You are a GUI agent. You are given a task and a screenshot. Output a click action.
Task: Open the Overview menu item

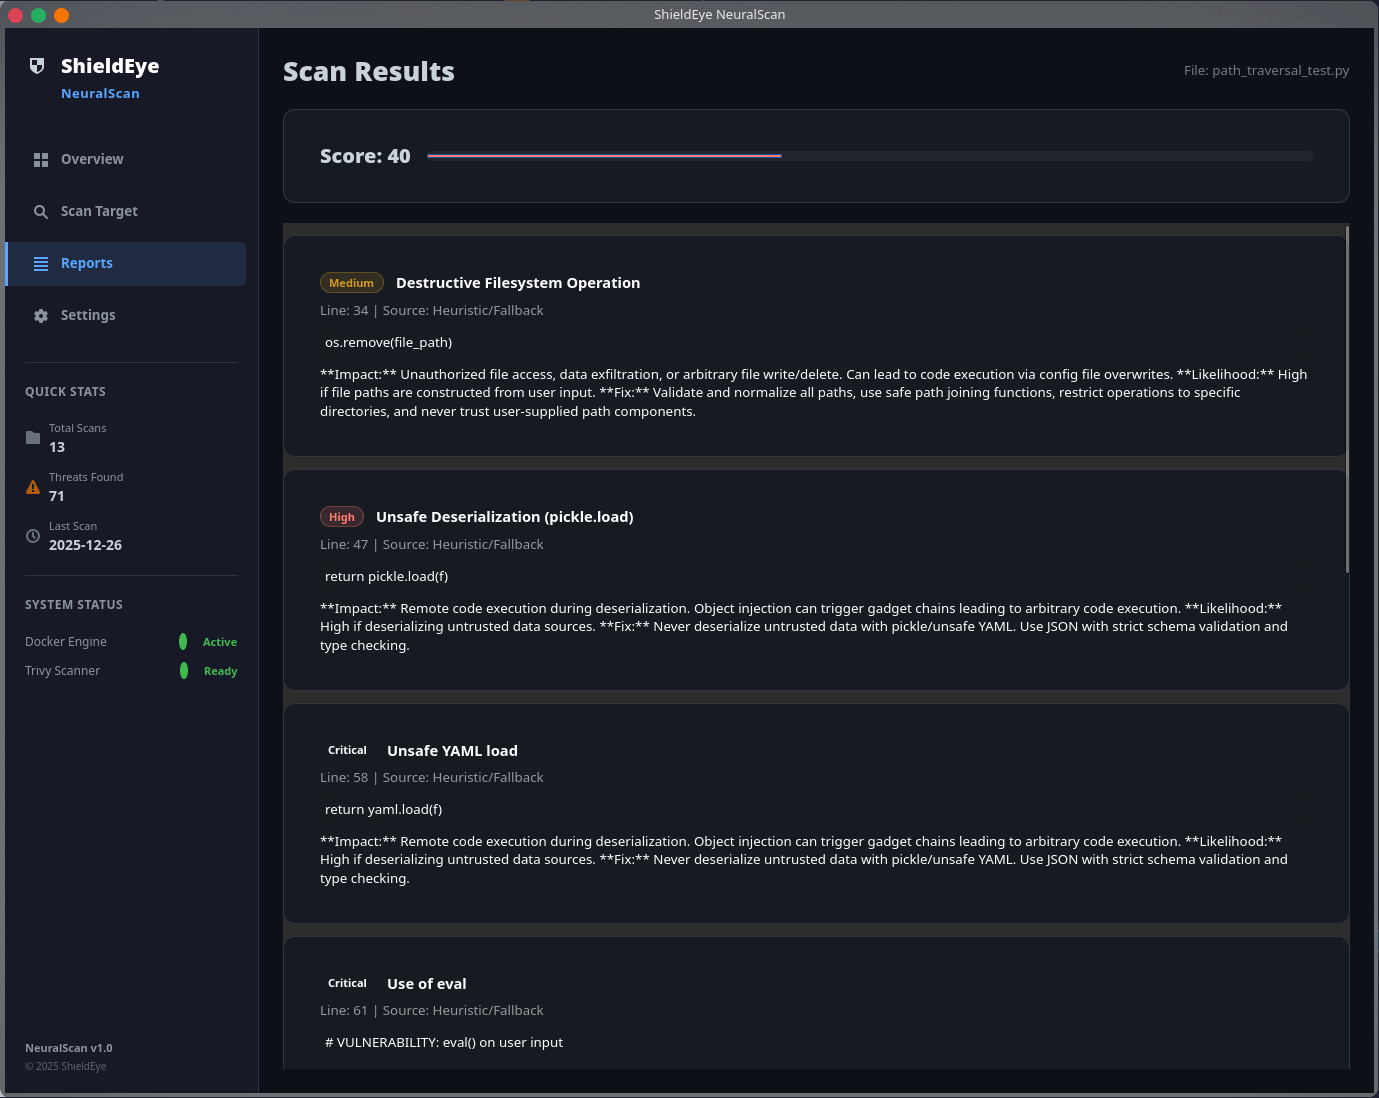coord(126,160)
